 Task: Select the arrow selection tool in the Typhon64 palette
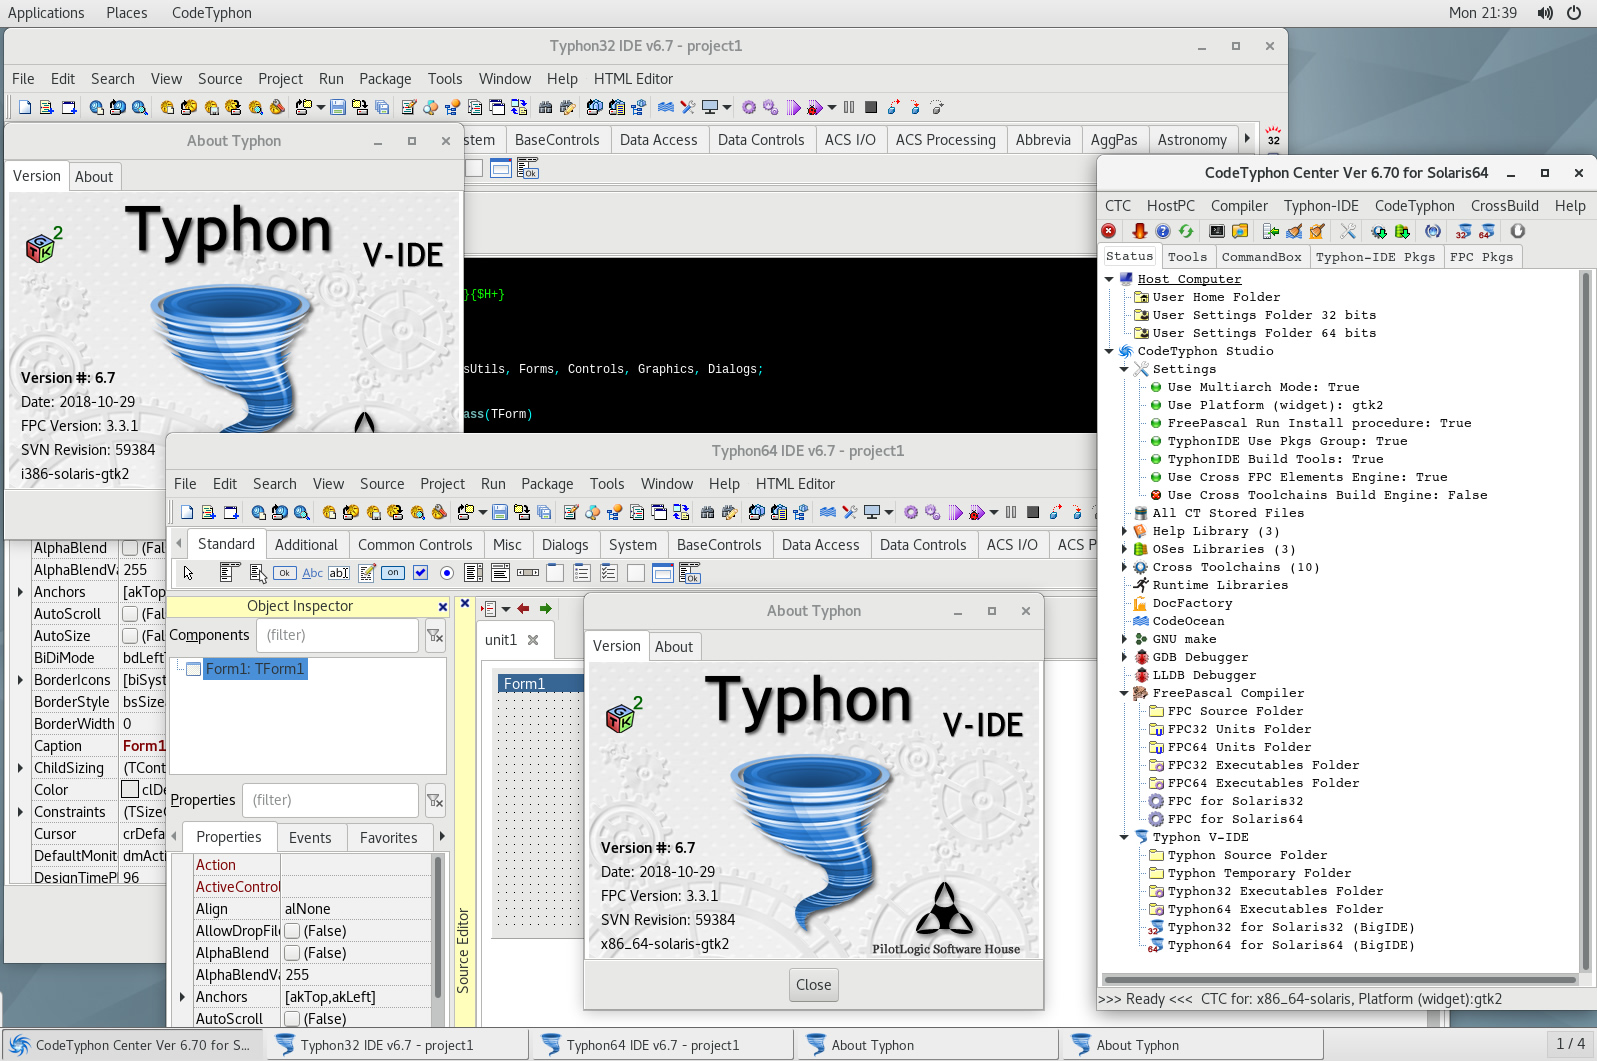(x=188, y=573)
